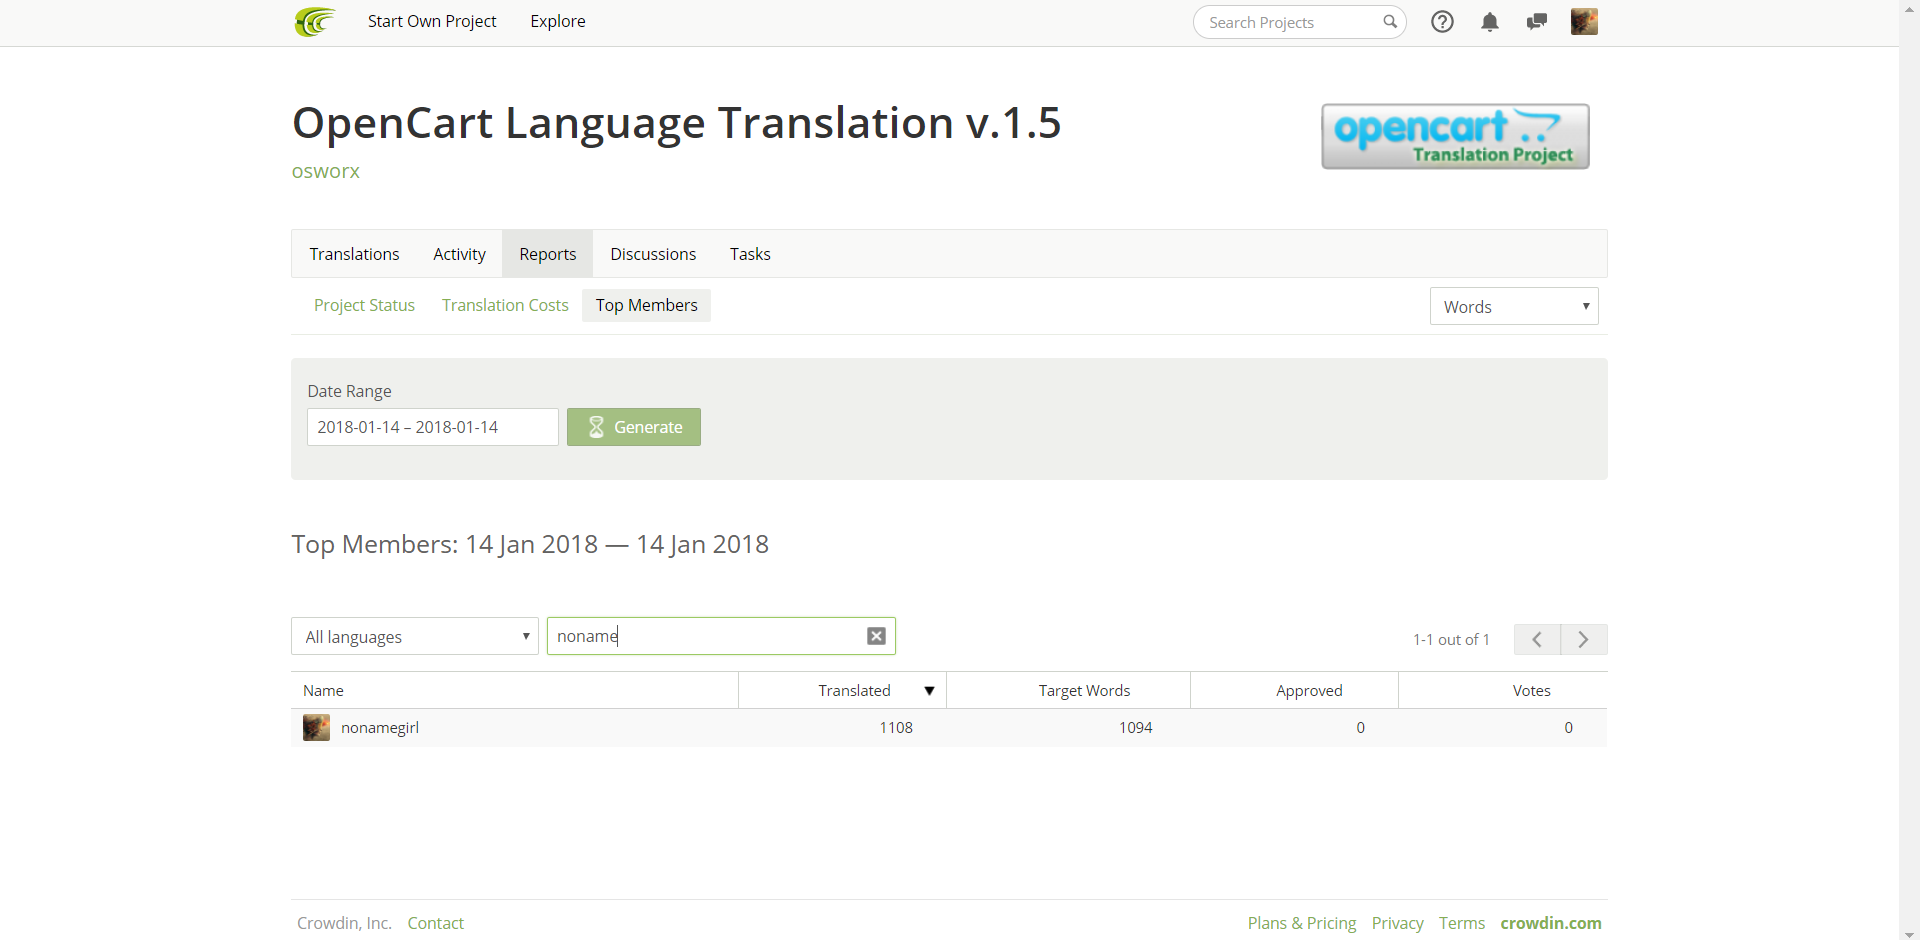
Task: Open the help question mark icon
Action: coord(1442,22)
